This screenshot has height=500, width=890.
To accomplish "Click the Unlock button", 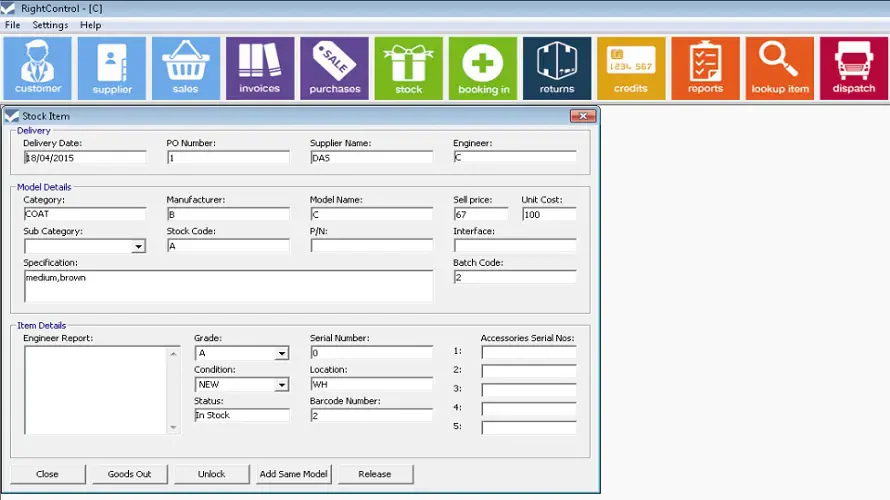I will pos(212,474).
